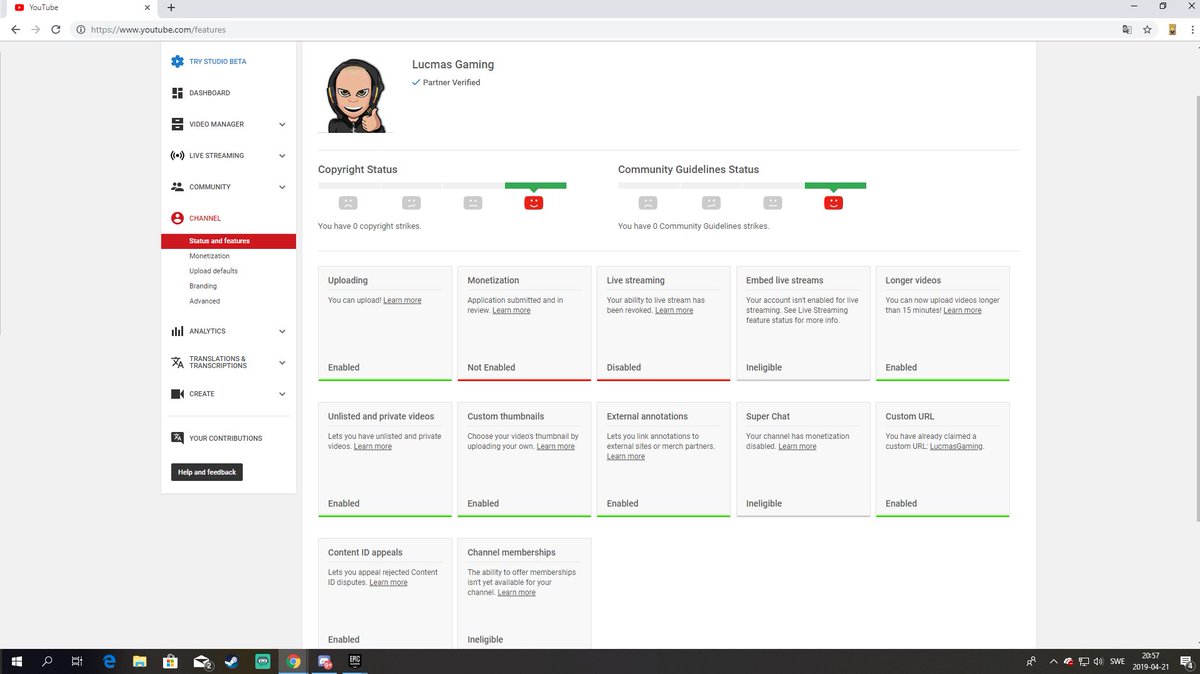Expand the Live Streaming section chevron
This screenshot has width=1200, height=674.
click(282, 156)
